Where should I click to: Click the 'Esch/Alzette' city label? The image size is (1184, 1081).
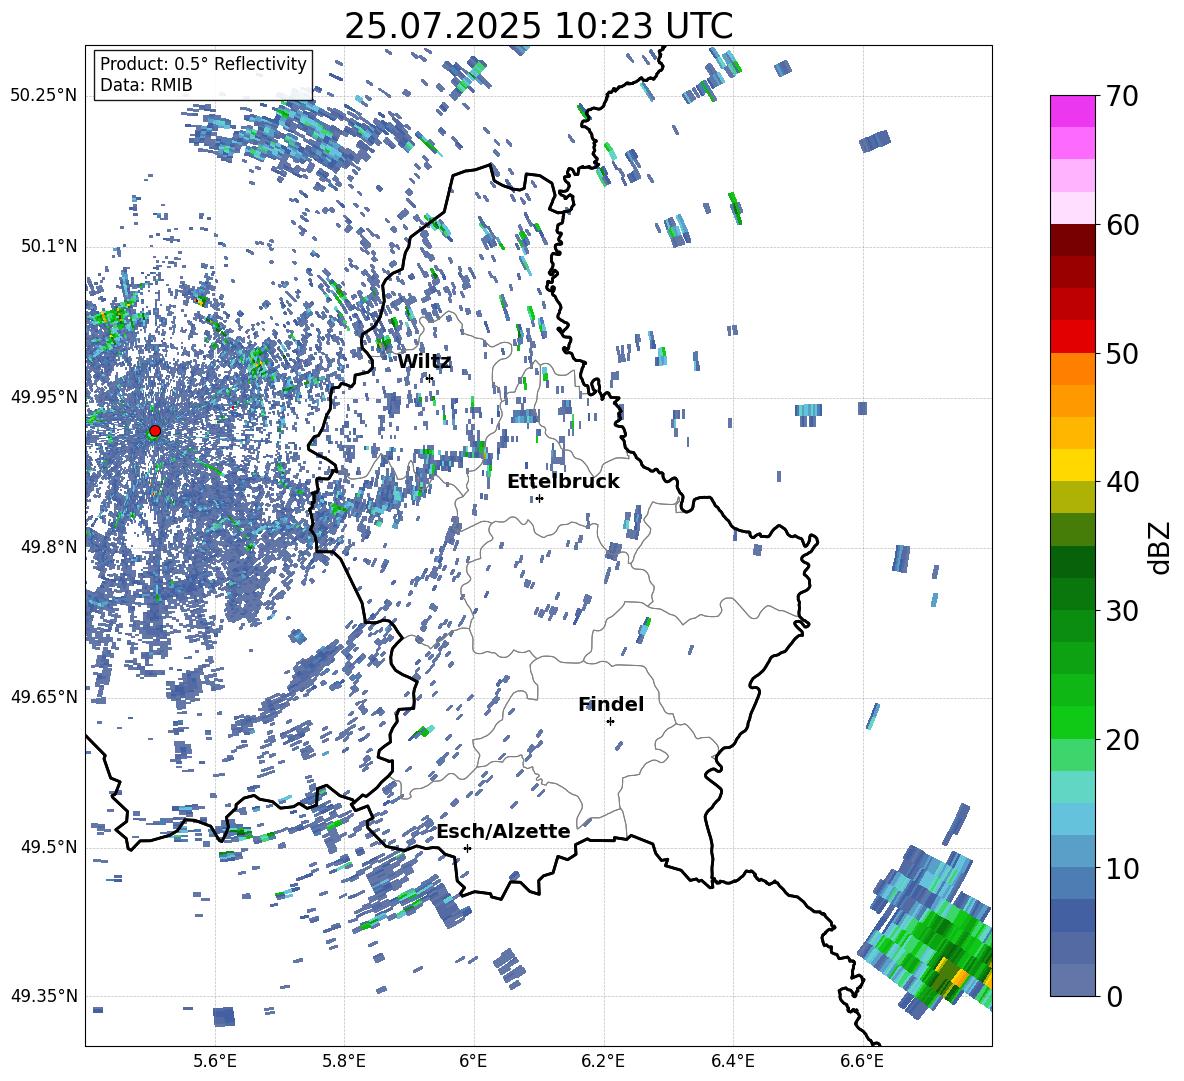tap(504, 831)
